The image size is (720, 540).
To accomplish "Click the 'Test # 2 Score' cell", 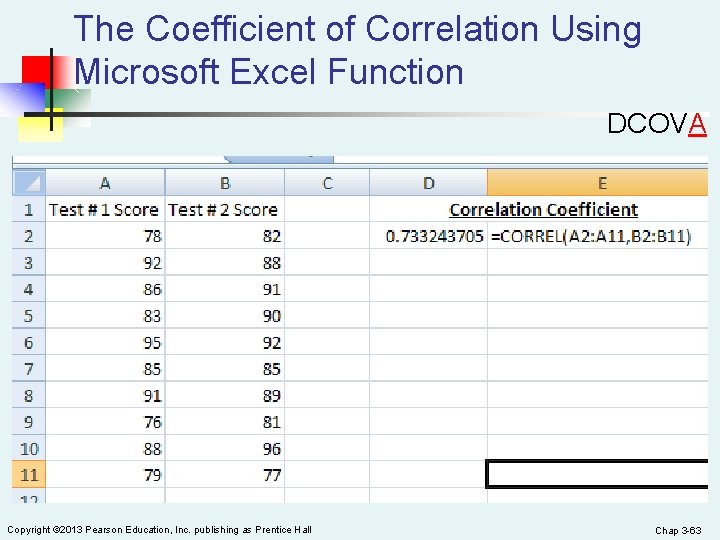I will pos(225,209).
